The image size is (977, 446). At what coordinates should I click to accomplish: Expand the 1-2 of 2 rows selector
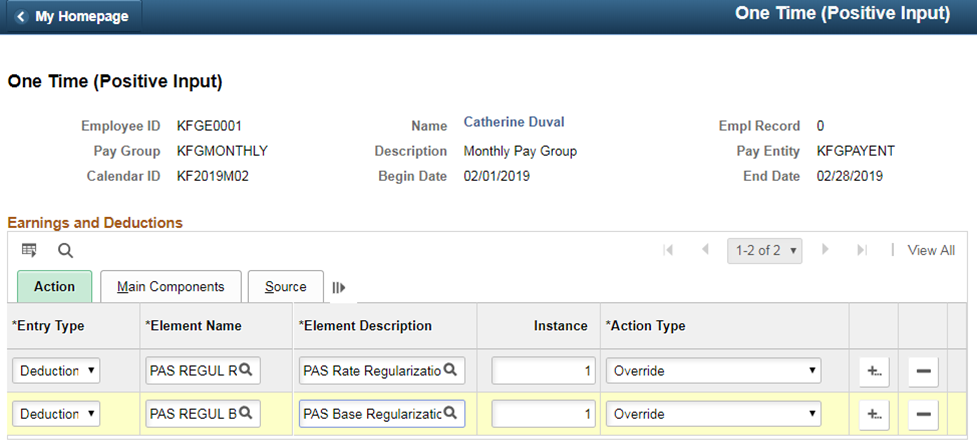765,250
